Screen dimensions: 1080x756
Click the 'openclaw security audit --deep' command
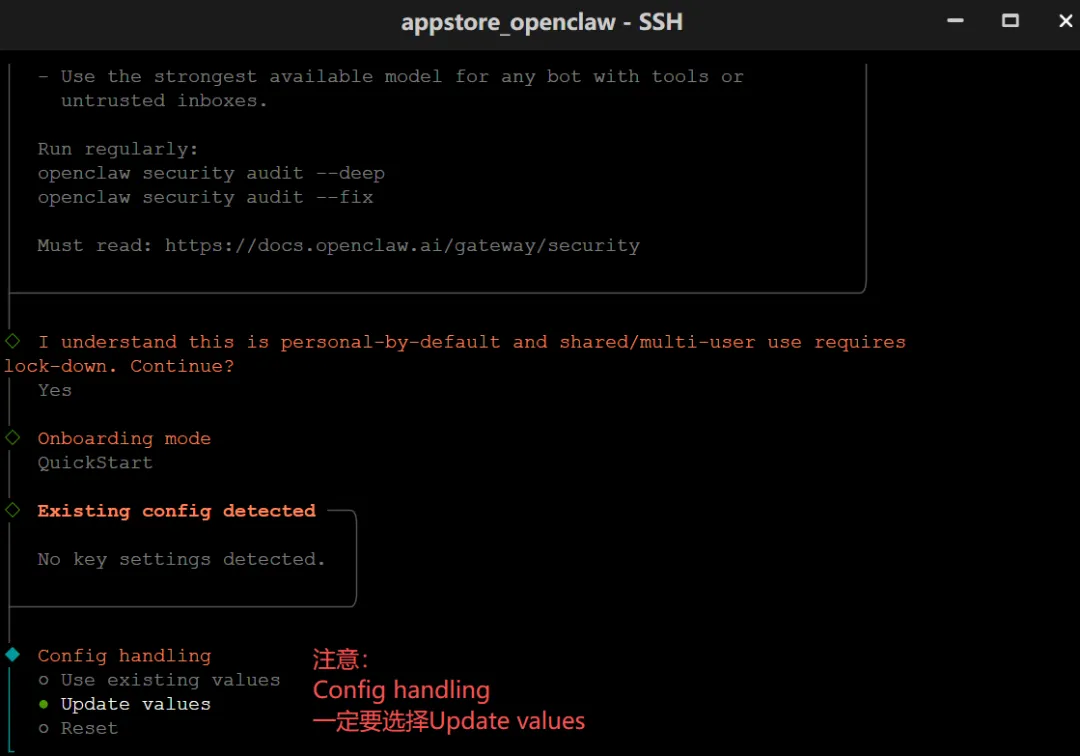tap(211, 173)
